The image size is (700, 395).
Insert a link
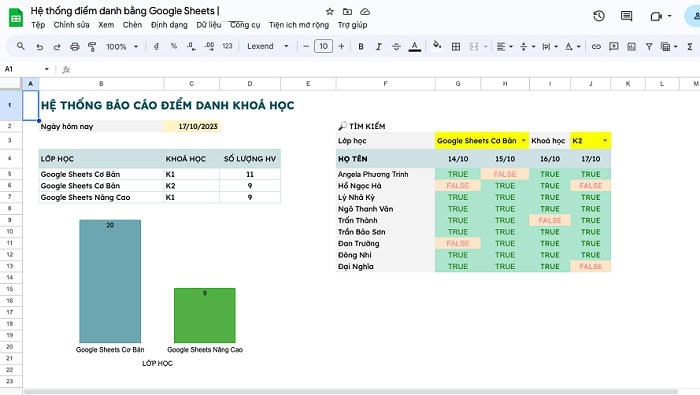point(596,46)
